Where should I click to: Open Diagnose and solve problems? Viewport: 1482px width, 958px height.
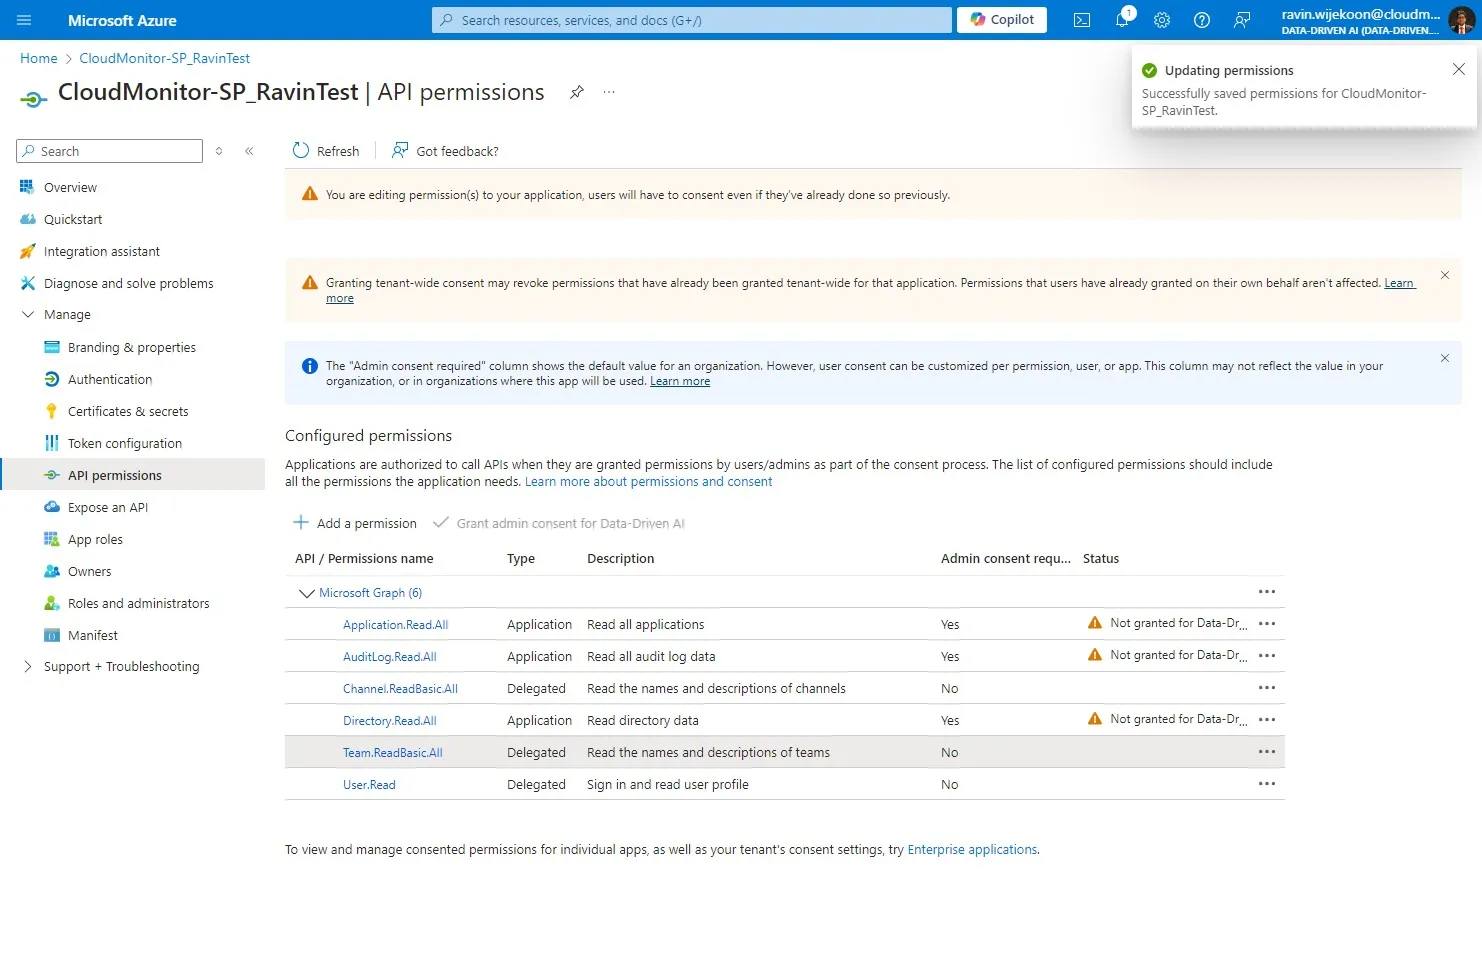(x=129, y=283)
